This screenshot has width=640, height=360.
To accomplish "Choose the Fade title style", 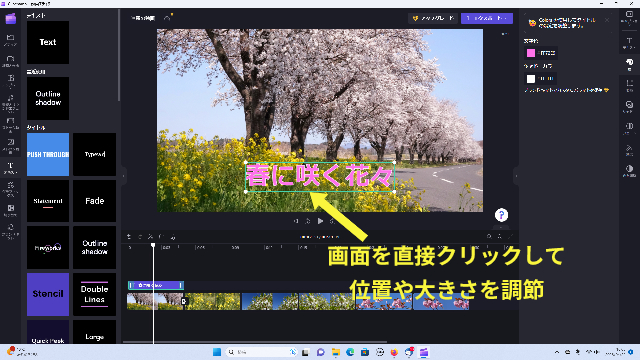I will pyautogui.click(x=94, y=201).
